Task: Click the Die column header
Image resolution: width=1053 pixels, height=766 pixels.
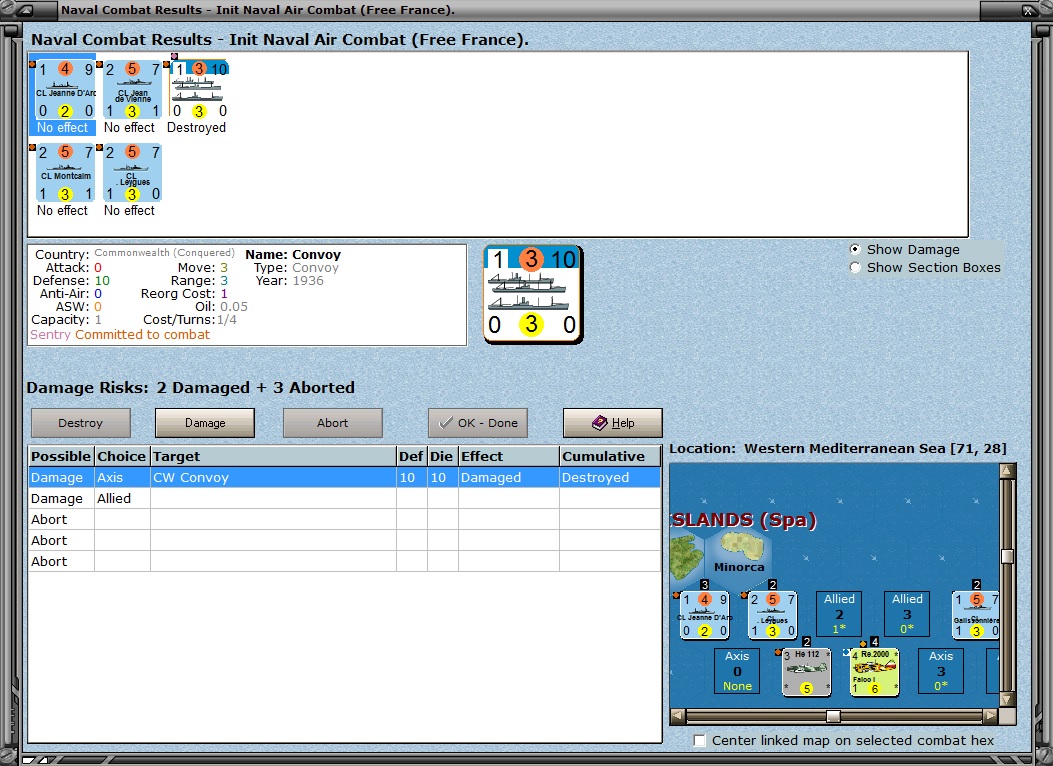Action: (442, 457)
